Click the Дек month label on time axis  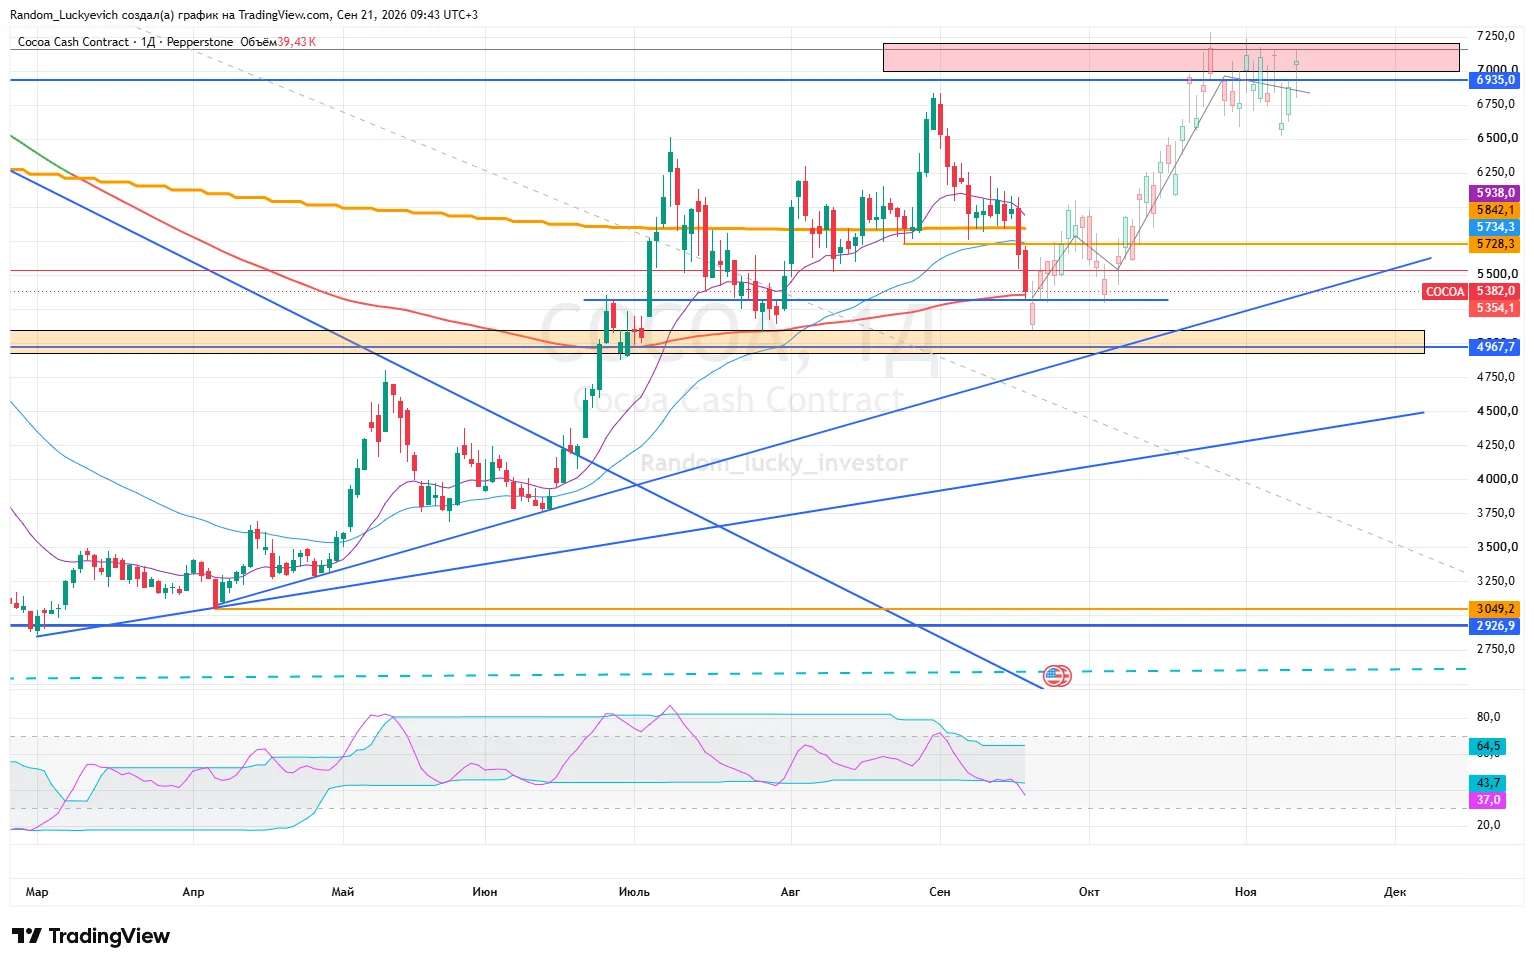tap(1395, 892)
